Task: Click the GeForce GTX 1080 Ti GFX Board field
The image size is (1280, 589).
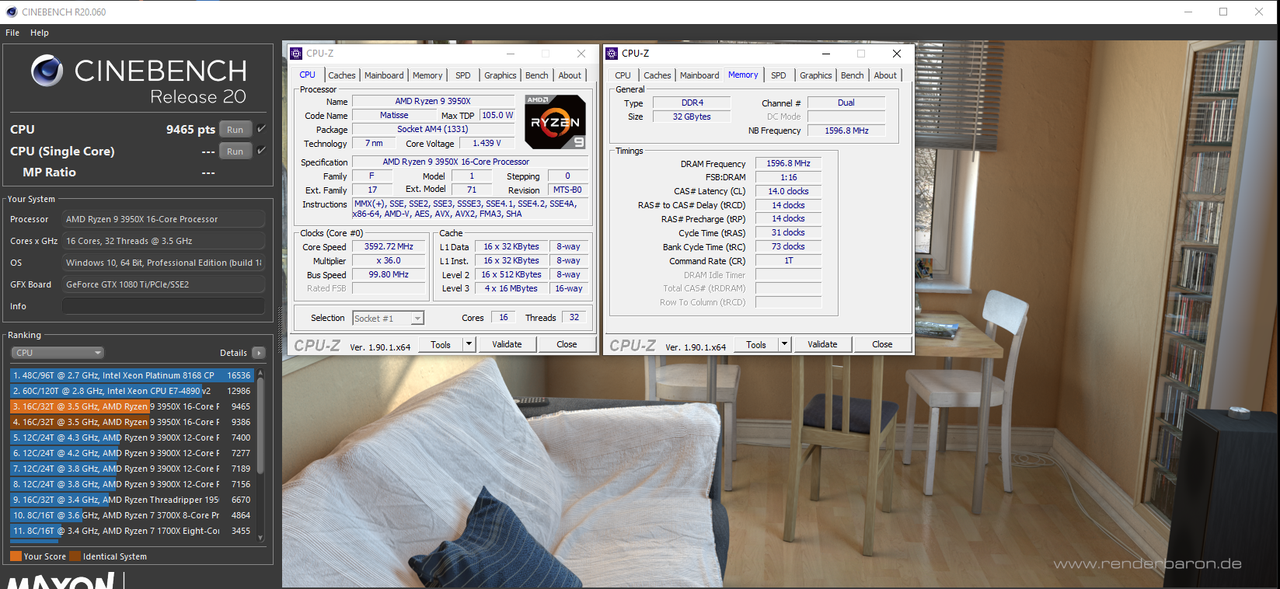Action: [x=164, y=284]
